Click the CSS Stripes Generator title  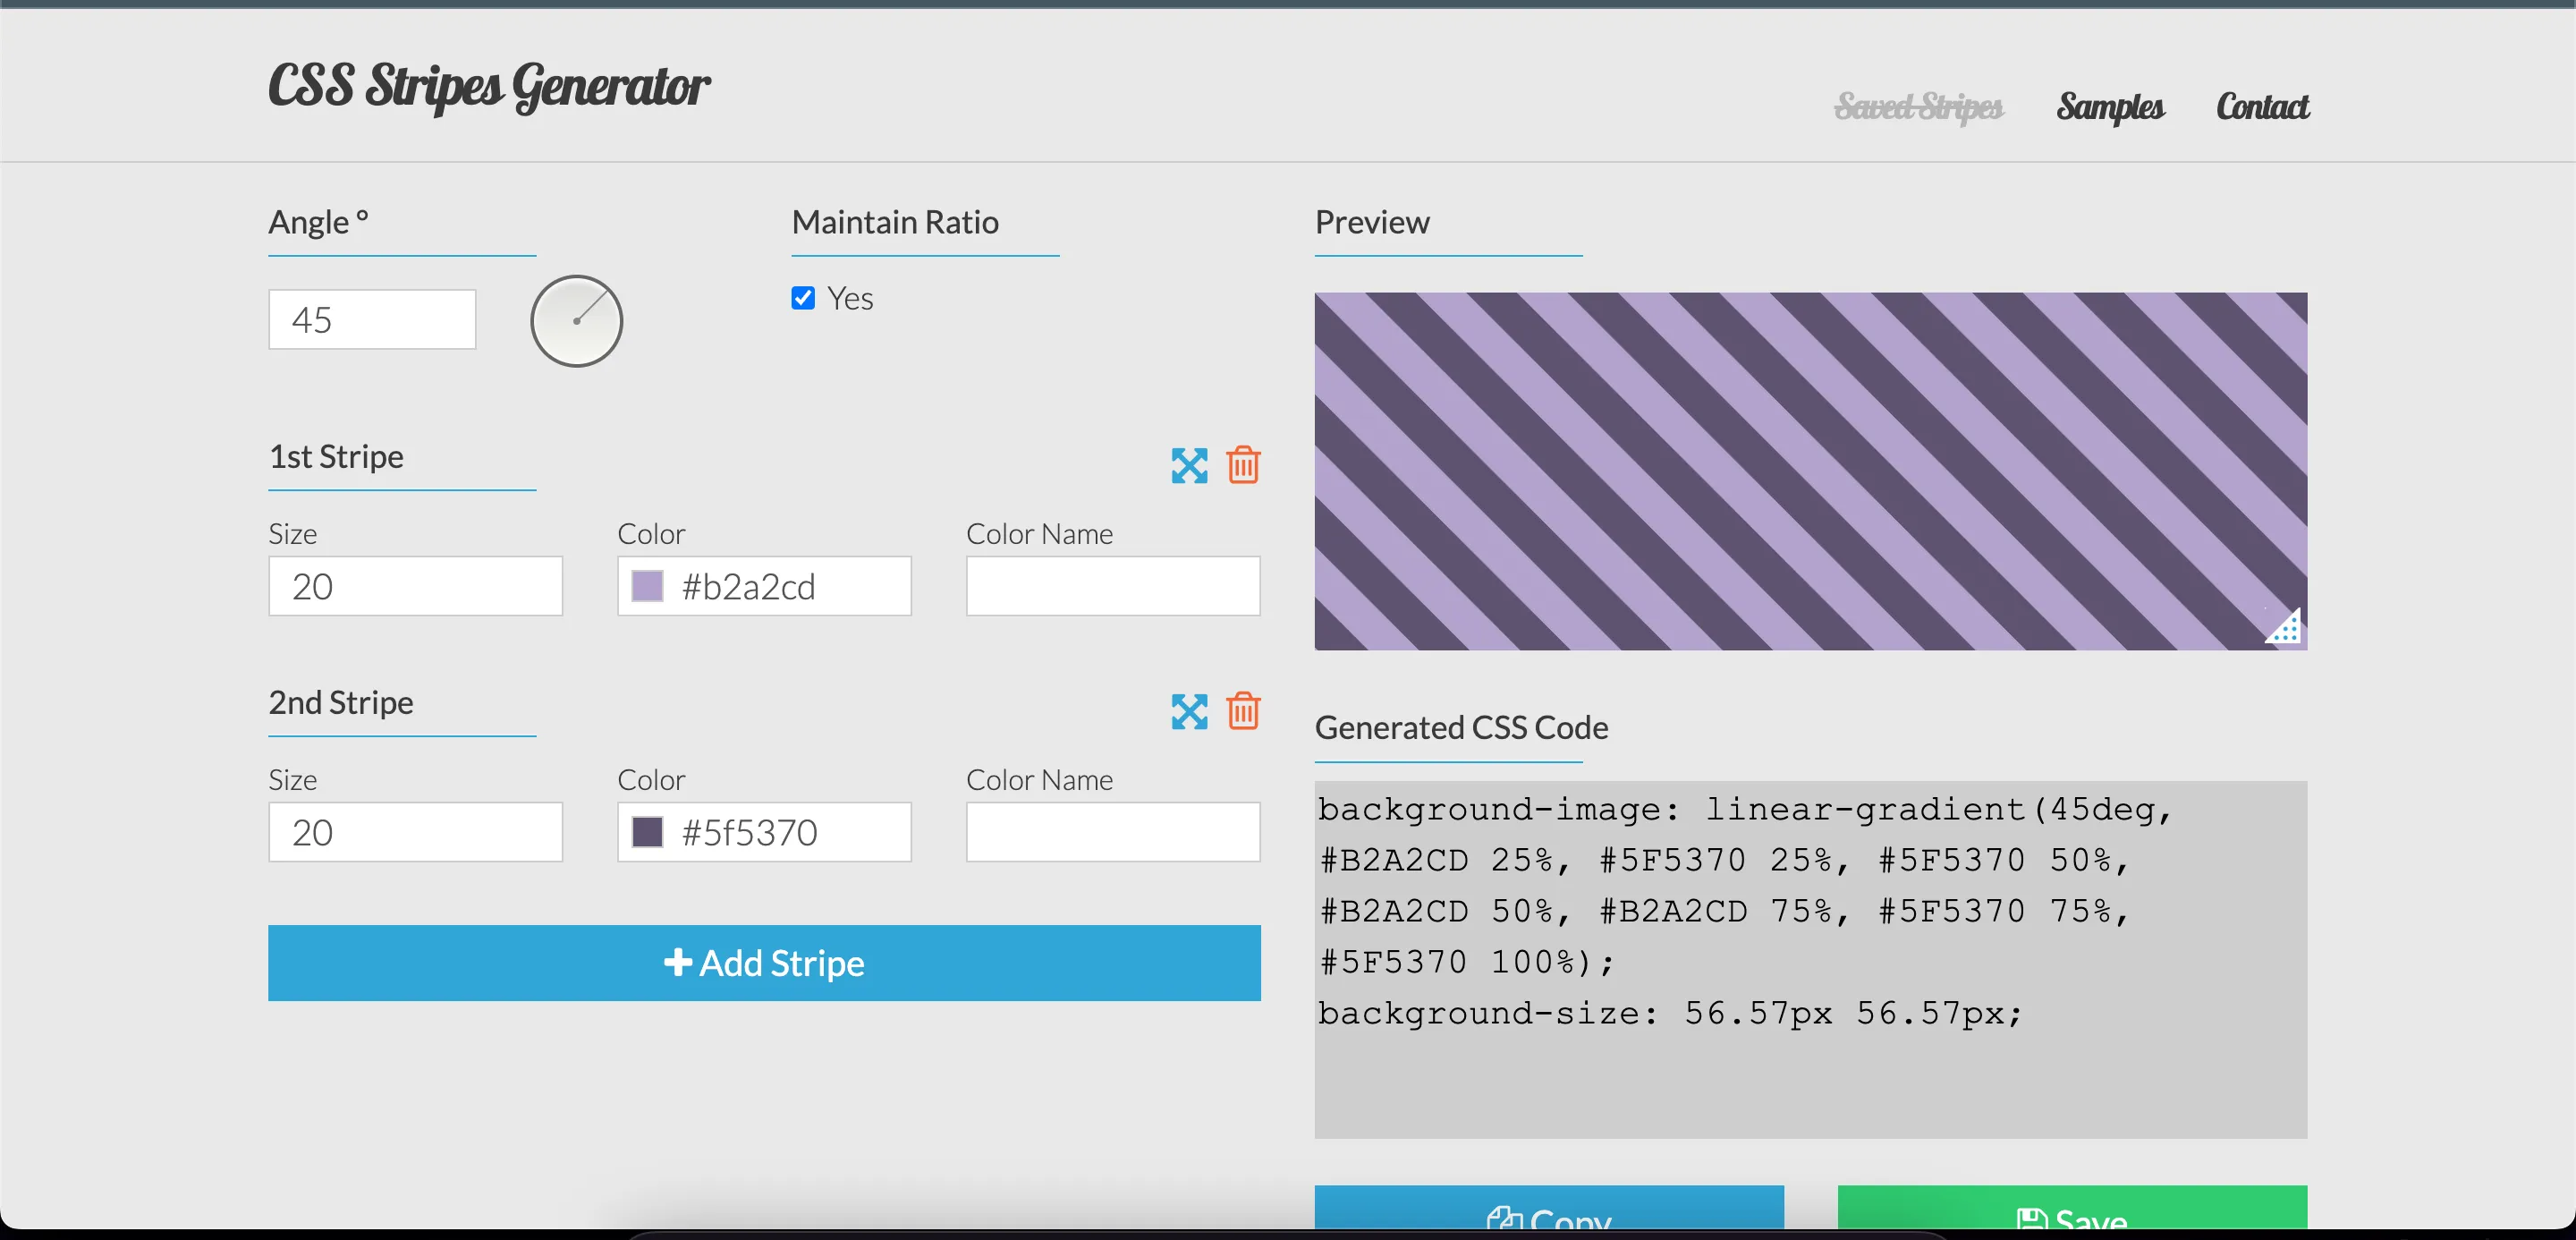489,87
